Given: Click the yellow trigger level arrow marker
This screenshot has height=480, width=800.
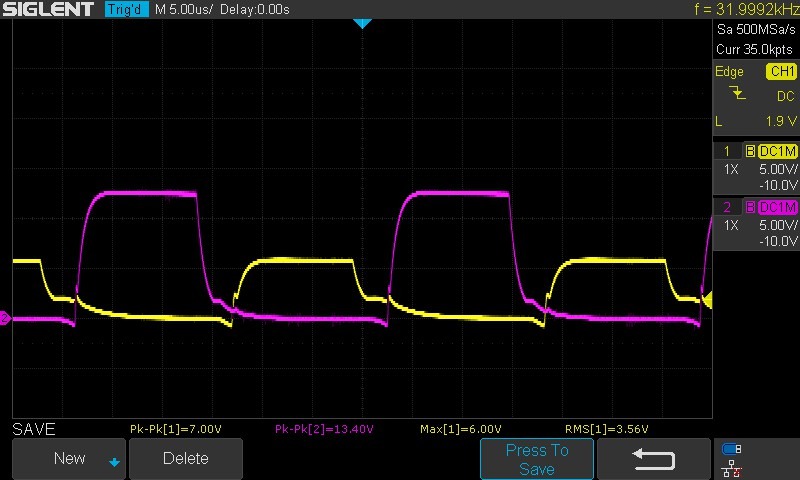Looking at the screenshot, I should tap(707, 300).
